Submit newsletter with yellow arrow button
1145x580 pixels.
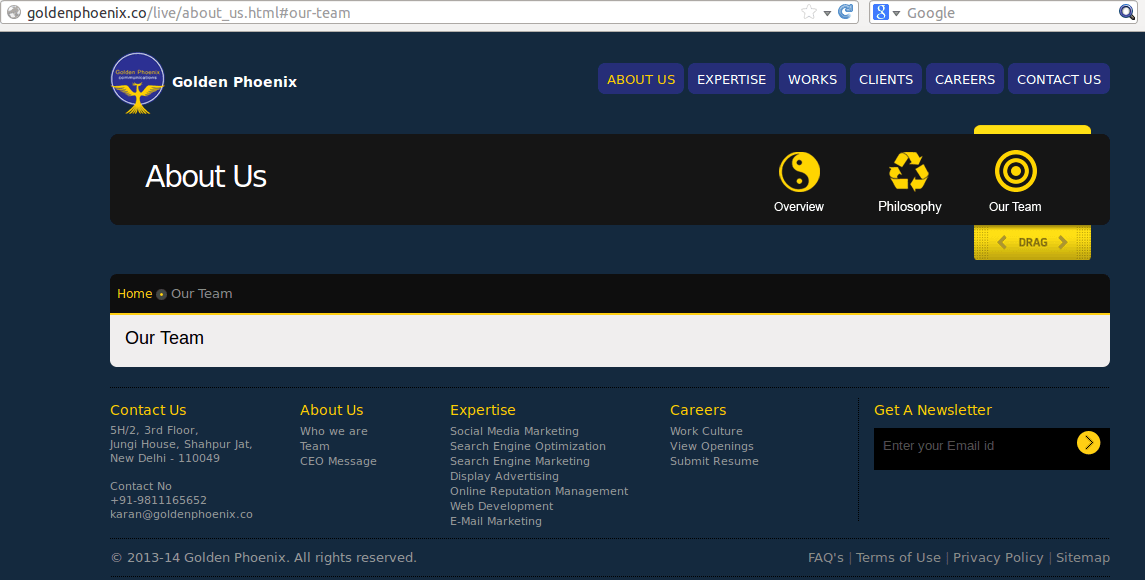1088,443
